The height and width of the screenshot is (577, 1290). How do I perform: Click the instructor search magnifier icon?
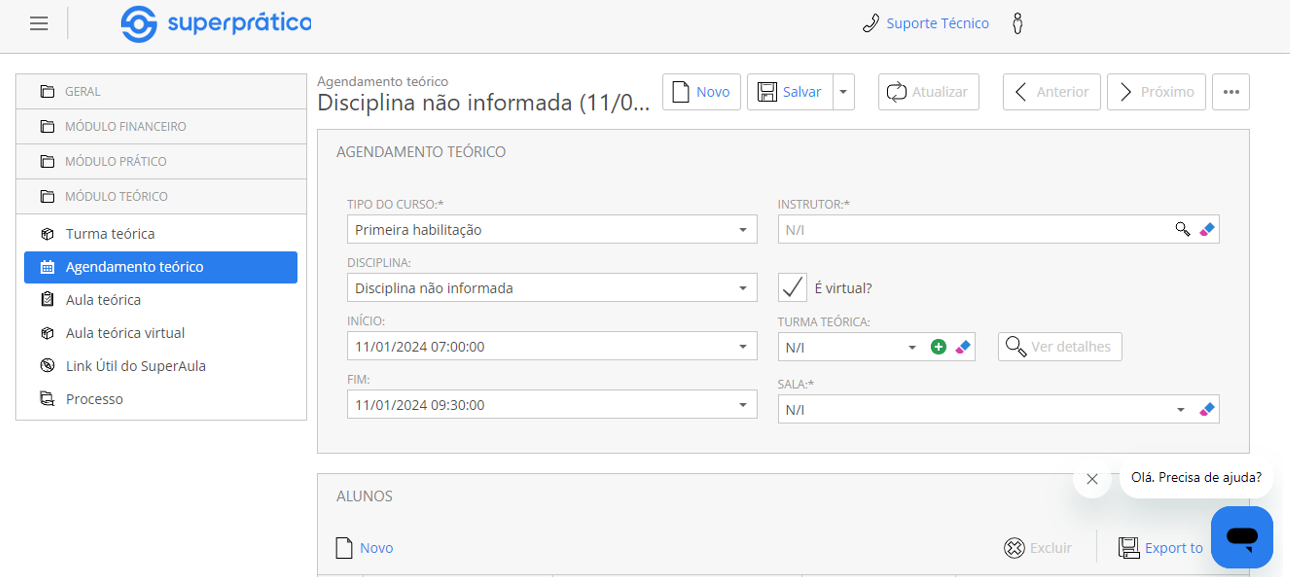(x=1182, y=229)
